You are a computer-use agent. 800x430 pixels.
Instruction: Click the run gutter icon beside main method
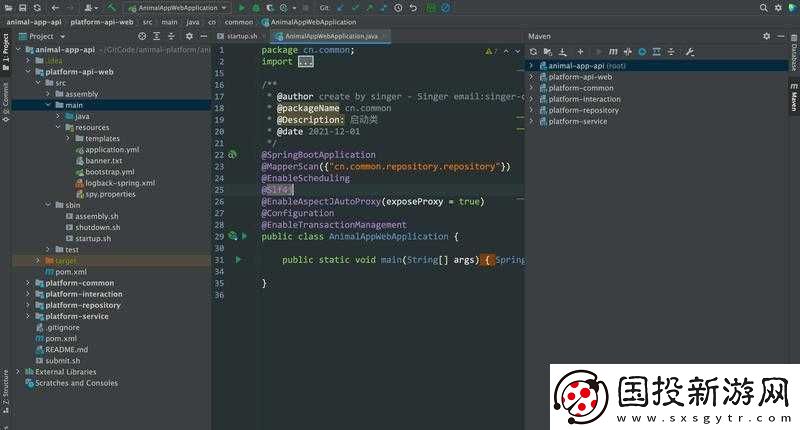click(238, 260)
